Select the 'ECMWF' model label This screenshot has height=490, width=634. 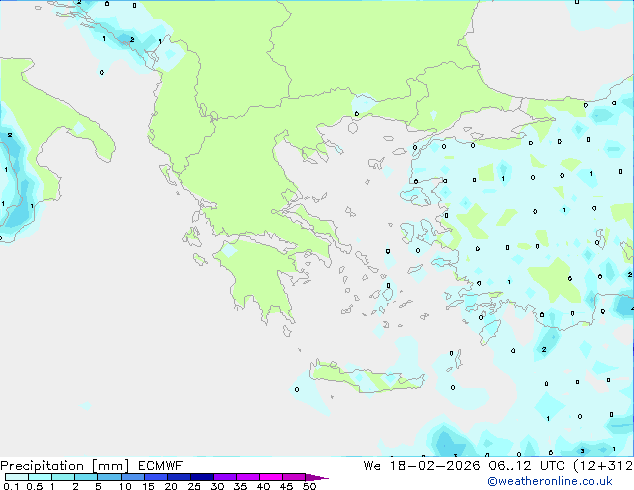(x=161, y=466)
